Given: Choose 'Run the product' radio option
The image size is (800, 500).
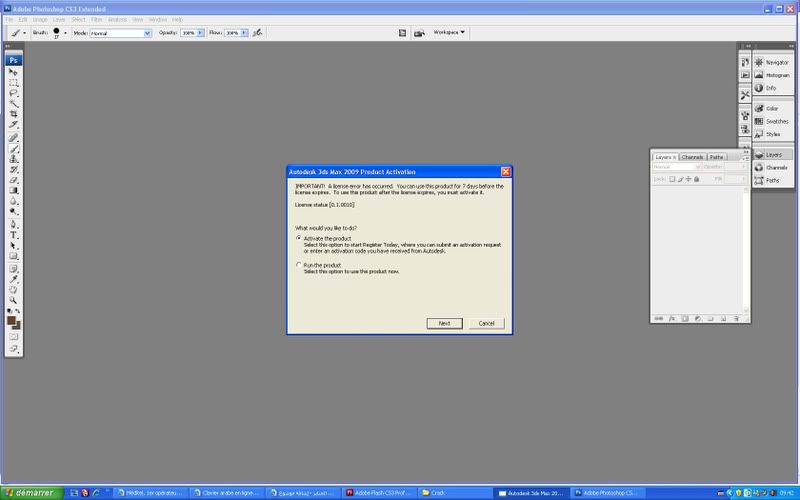Looking at the screenshot, I should point(299,265).
